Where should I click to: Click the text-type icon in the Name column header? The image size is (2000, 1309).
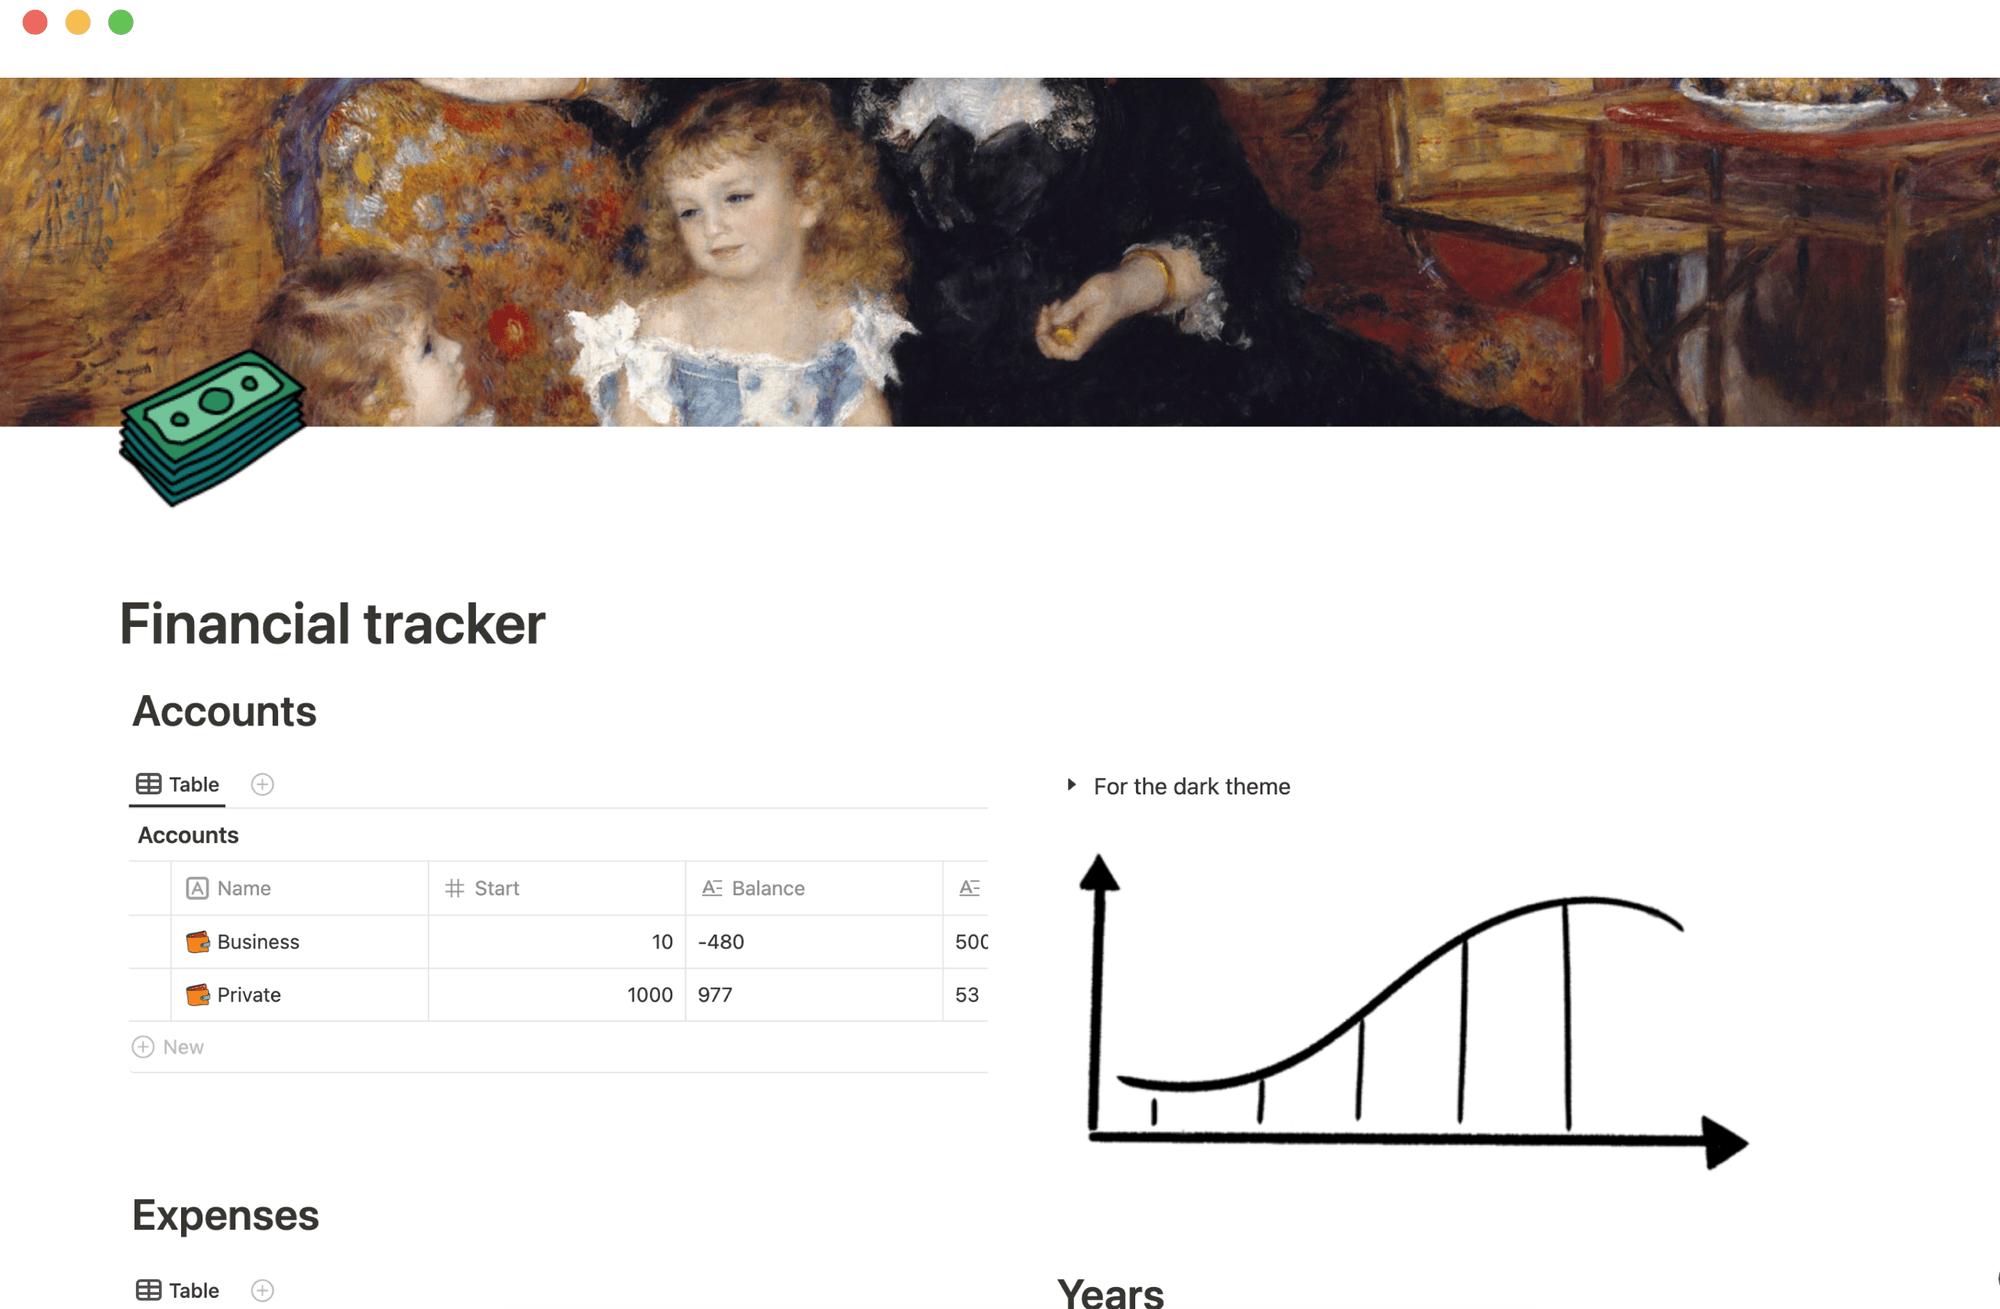pos(197,888)
